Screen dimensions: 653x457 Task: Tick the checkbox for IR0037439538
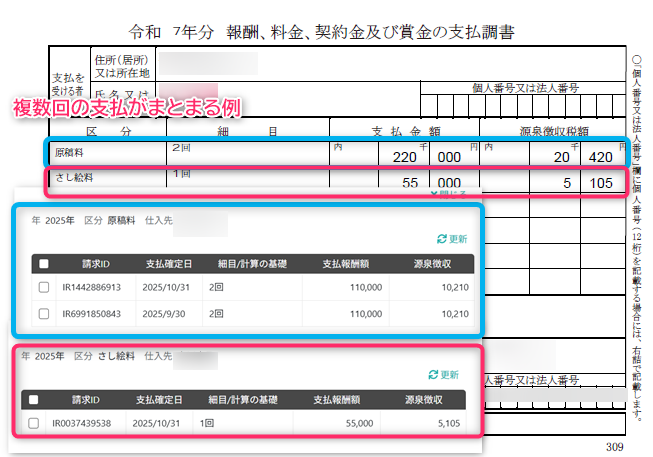[31, 424]
